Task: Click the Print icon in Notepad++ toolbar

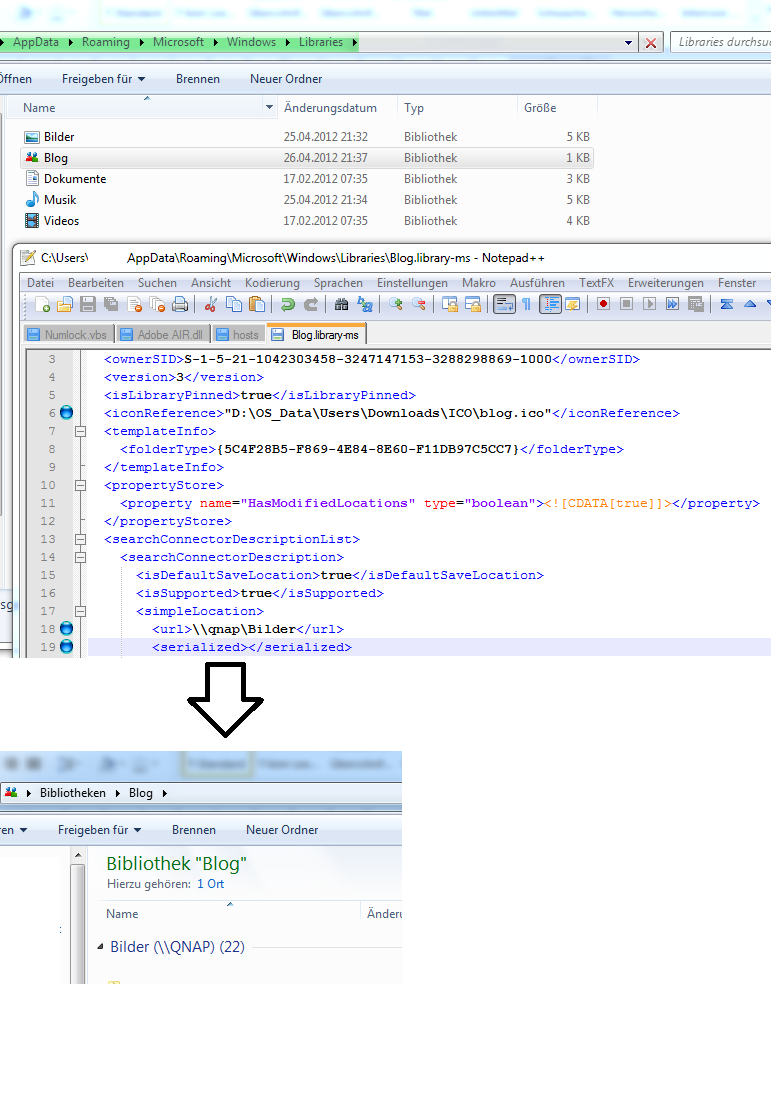Action: (180, 305)
